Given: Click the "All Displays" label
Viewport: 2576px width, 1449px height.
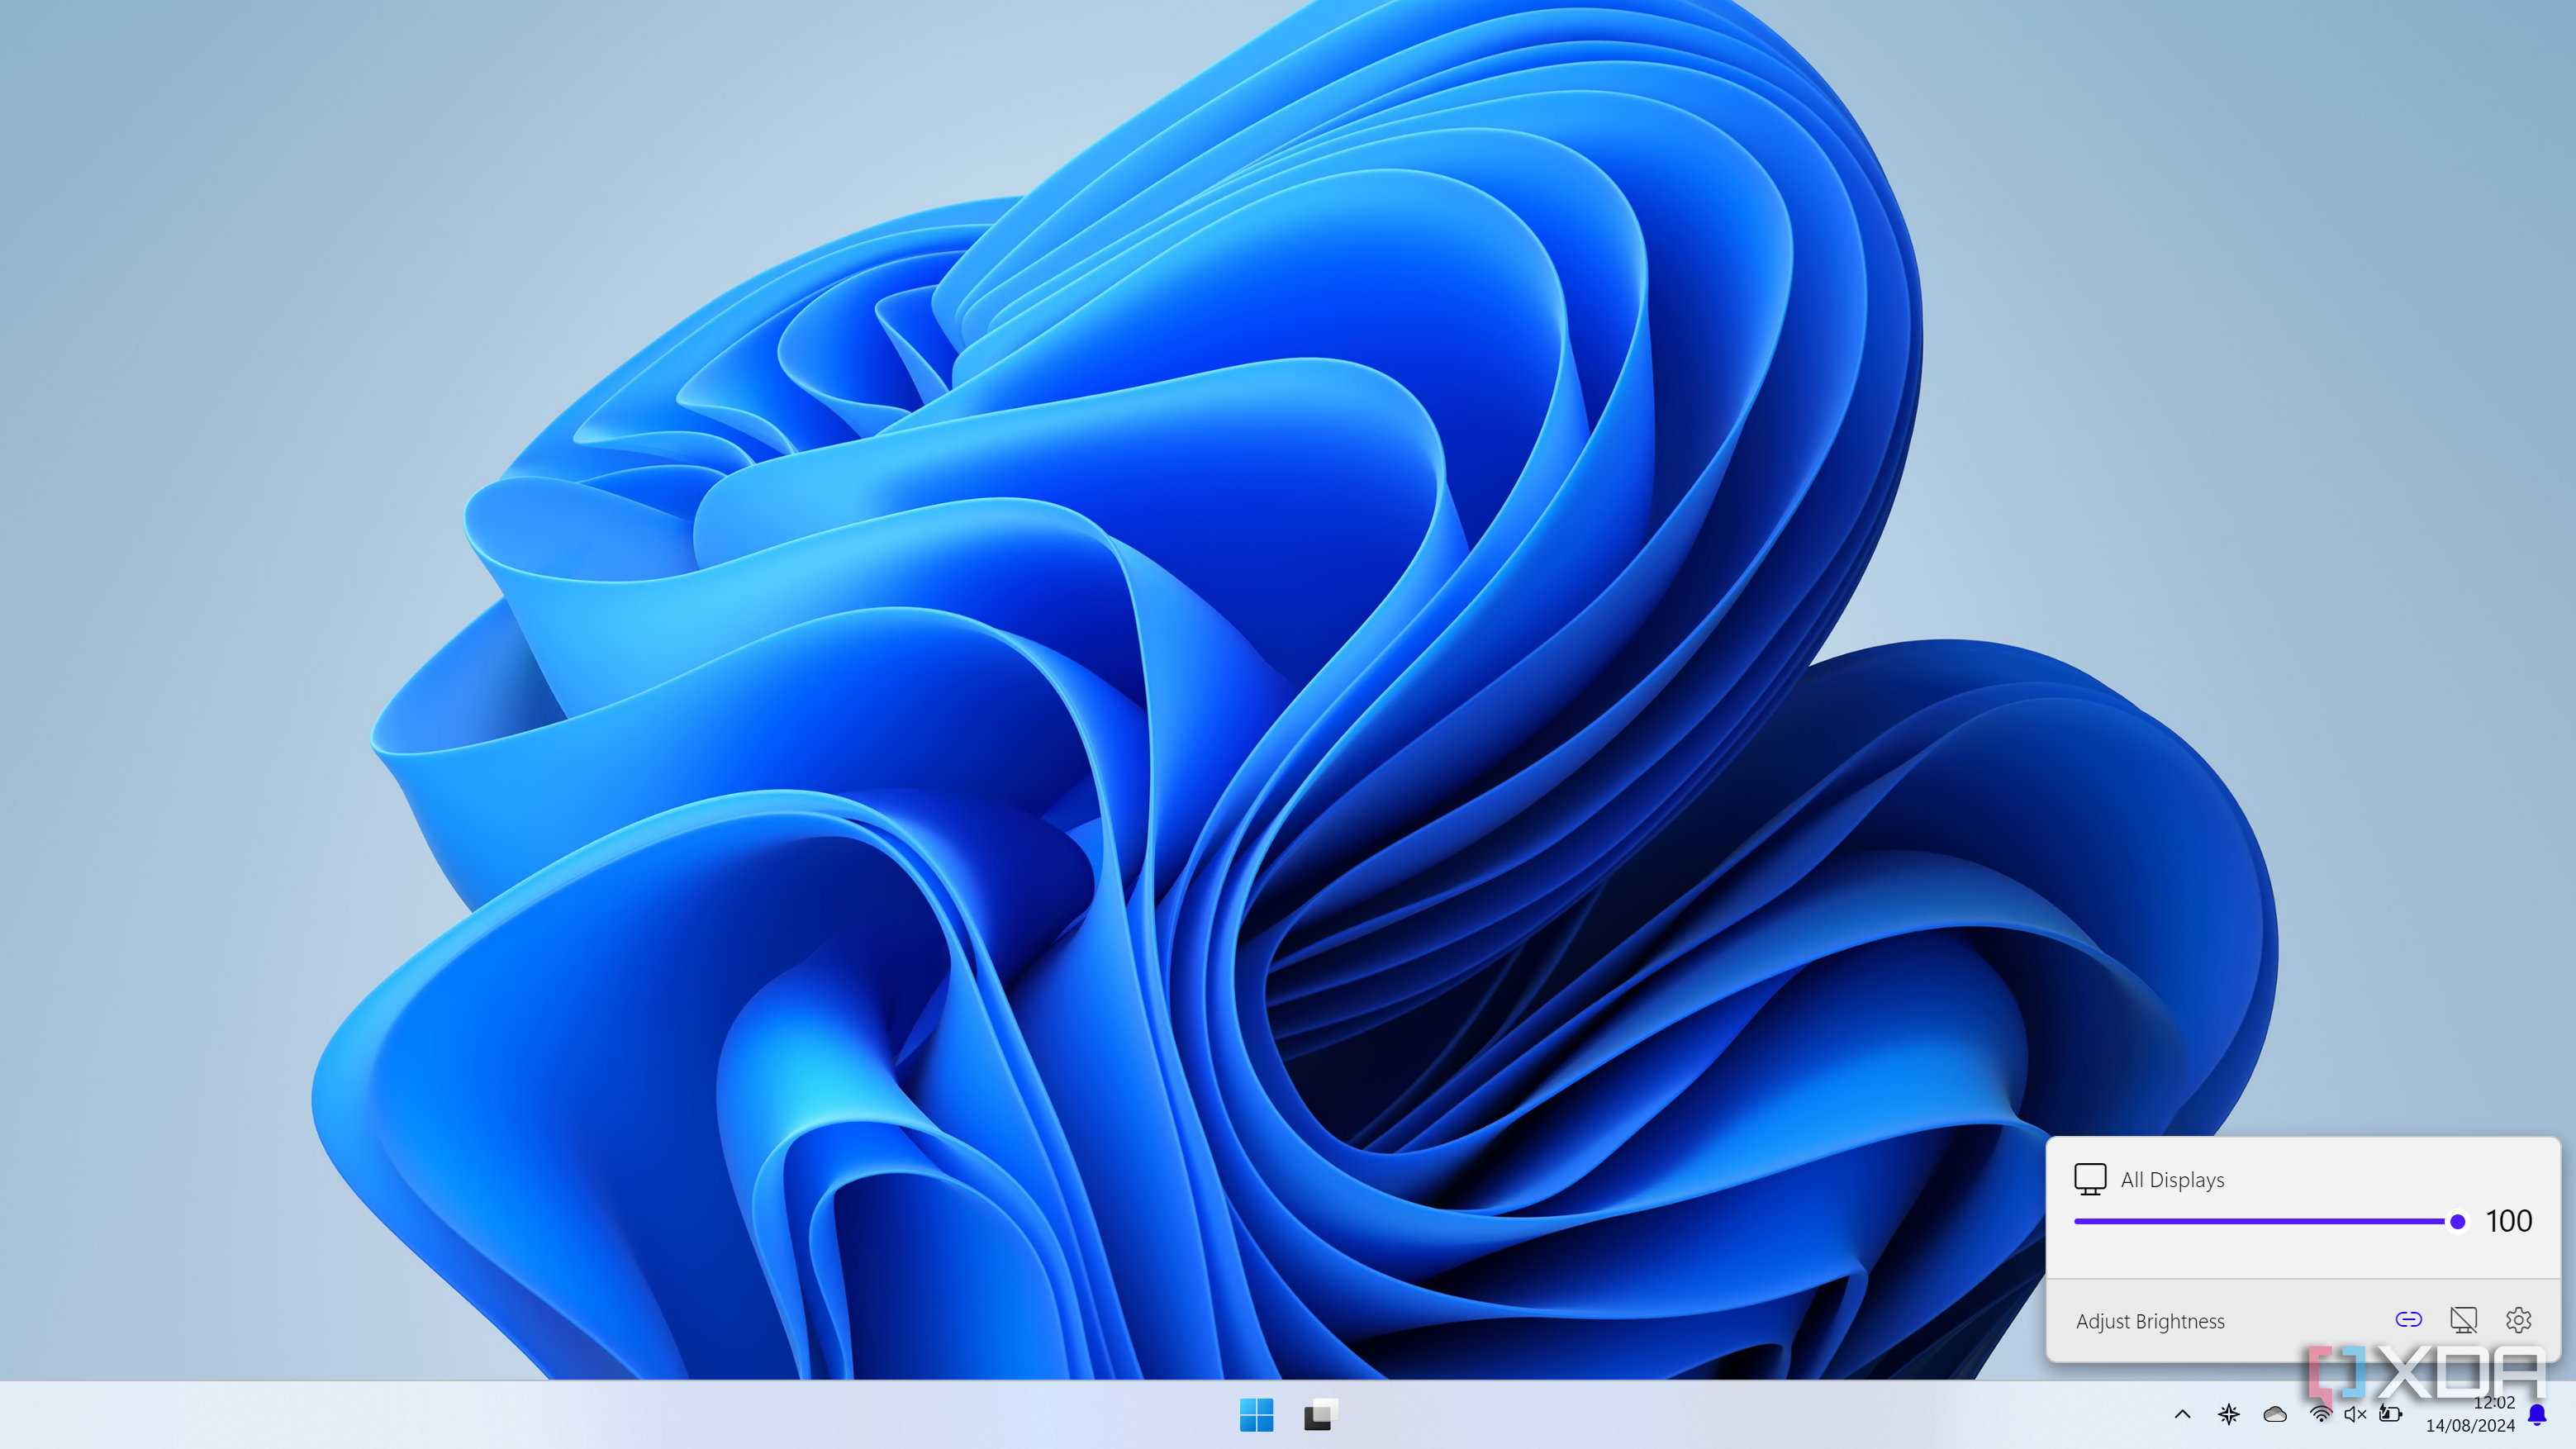Looking at the screenshot, I should [2172, 1180].
